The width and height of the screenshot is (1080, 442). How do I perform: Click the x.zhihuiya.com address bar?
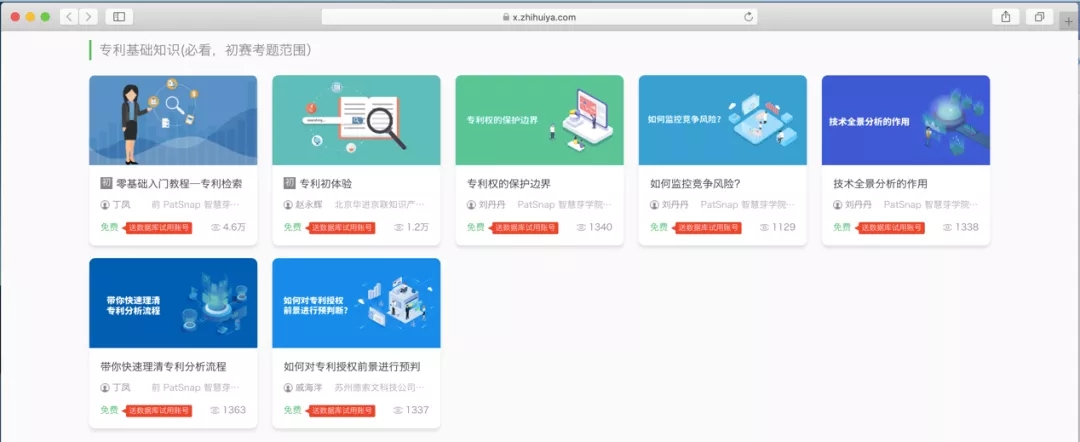(539, 17)
